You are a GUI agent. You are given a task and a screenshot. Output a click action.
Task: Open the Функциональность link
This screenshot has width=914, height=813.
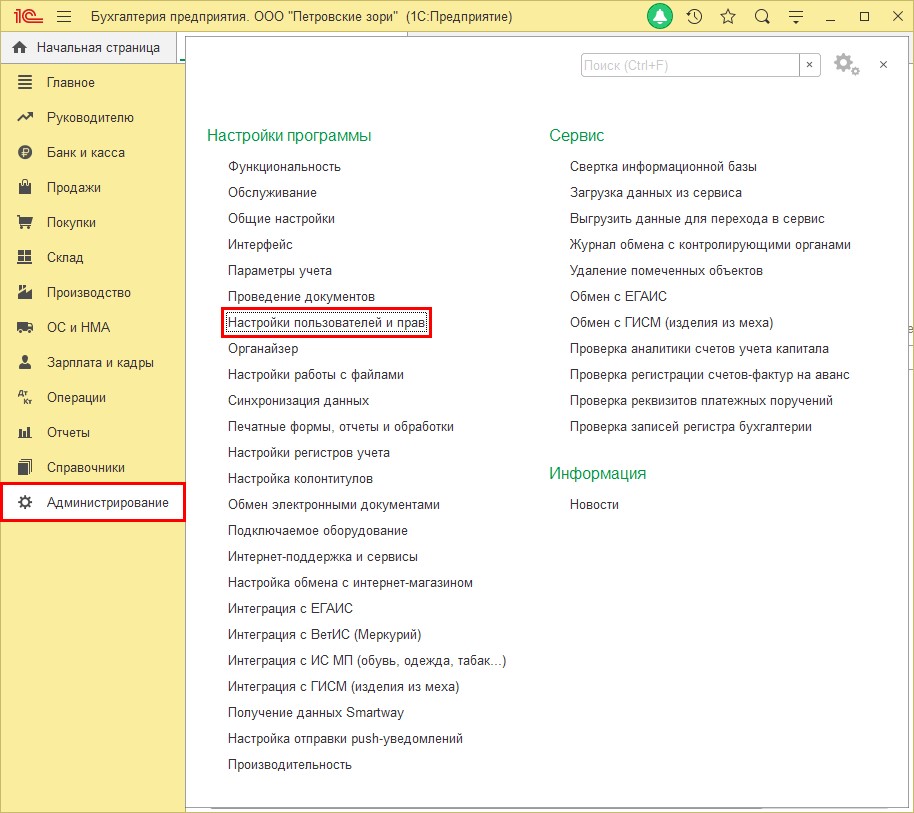pos(284,167)
